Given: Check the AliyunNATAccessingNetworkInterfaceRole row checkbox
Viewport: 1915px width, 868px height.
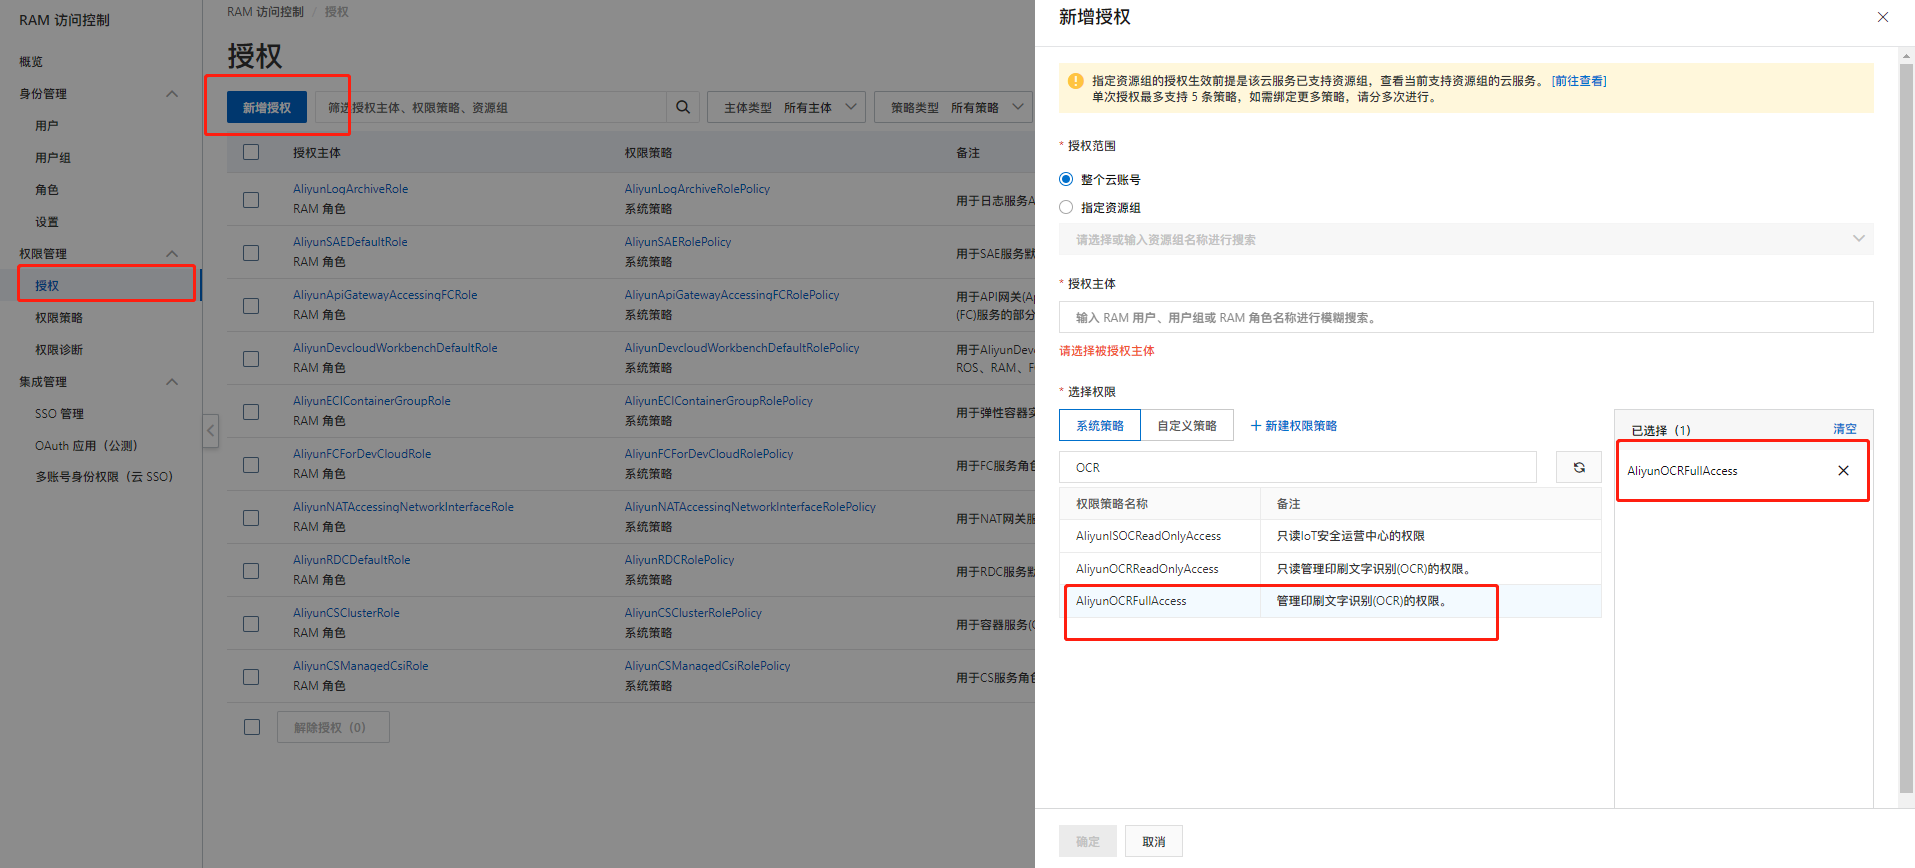Looking at the screenshot, I should [251, 517].
